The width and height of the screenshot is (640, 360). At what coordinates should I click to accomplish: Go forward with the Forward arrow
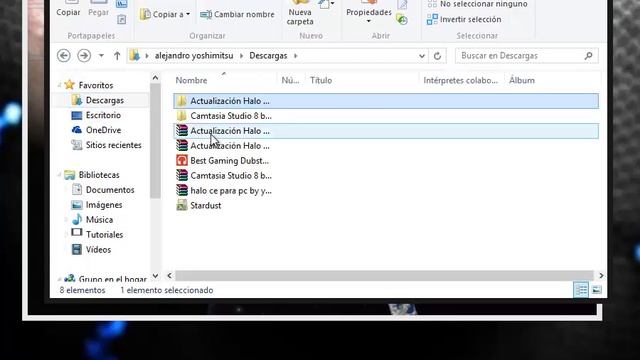click(x=84, y=56)
